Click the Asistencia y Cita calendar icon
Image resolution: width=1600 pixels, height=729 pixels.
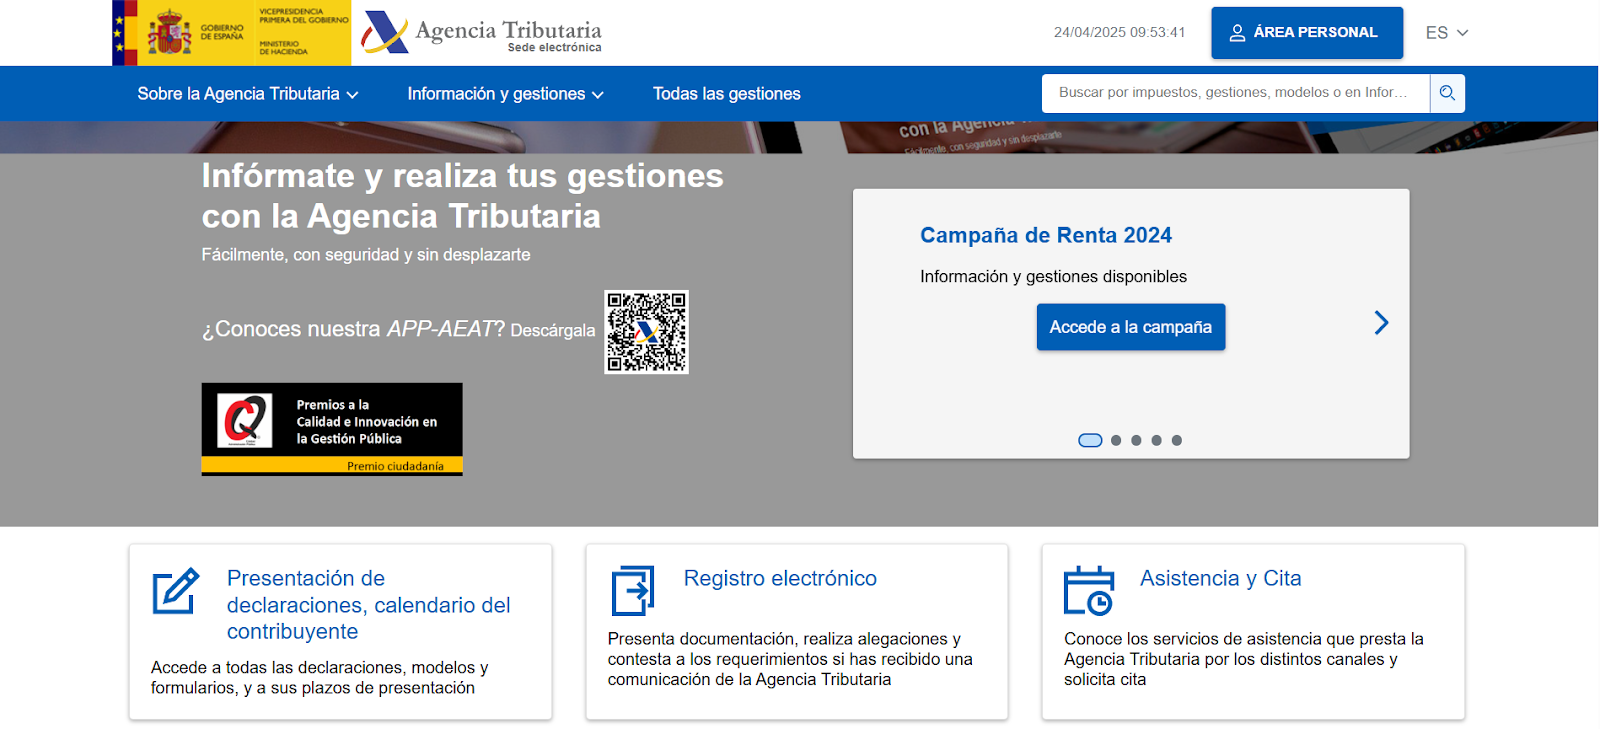(x=1089, y=591)
